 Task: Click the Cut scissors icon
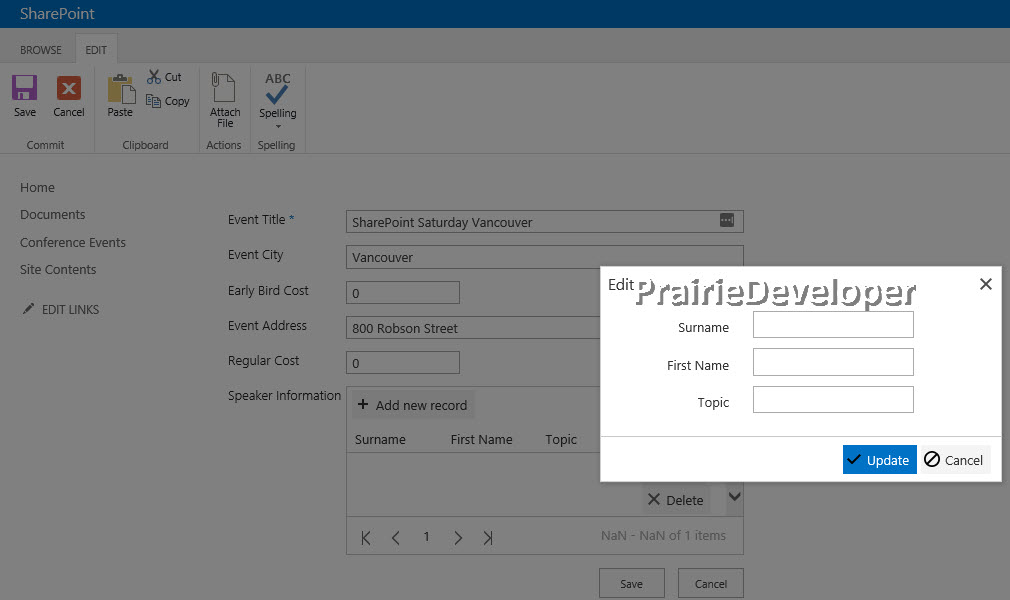153,77
